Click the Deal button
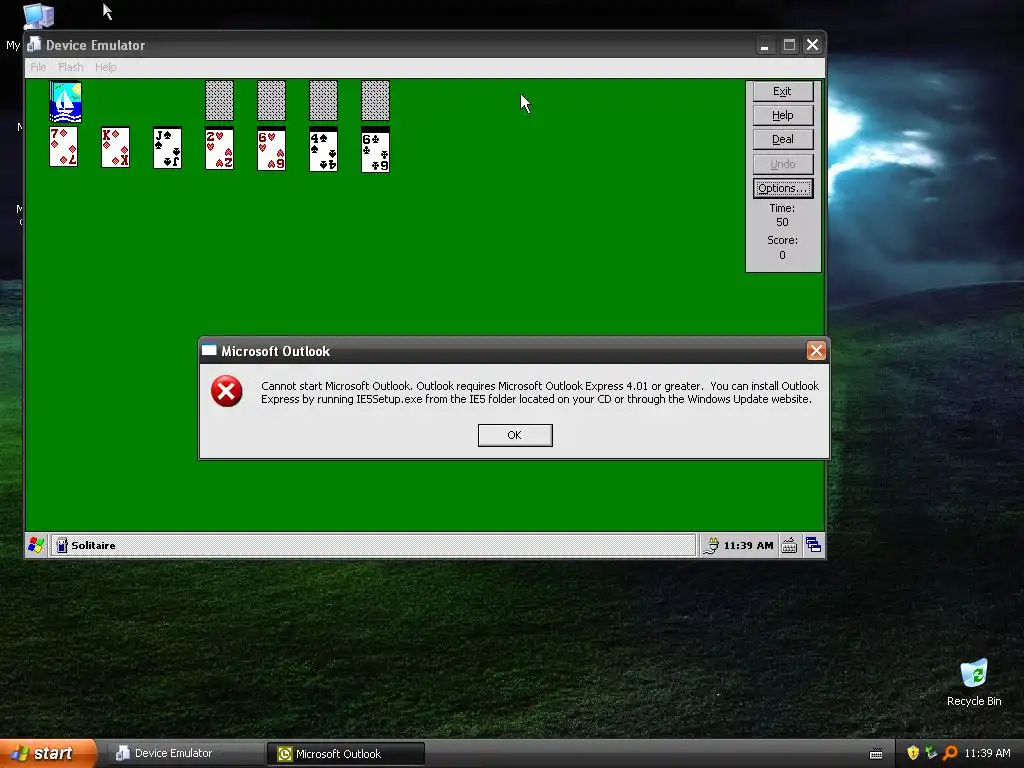 782,139
